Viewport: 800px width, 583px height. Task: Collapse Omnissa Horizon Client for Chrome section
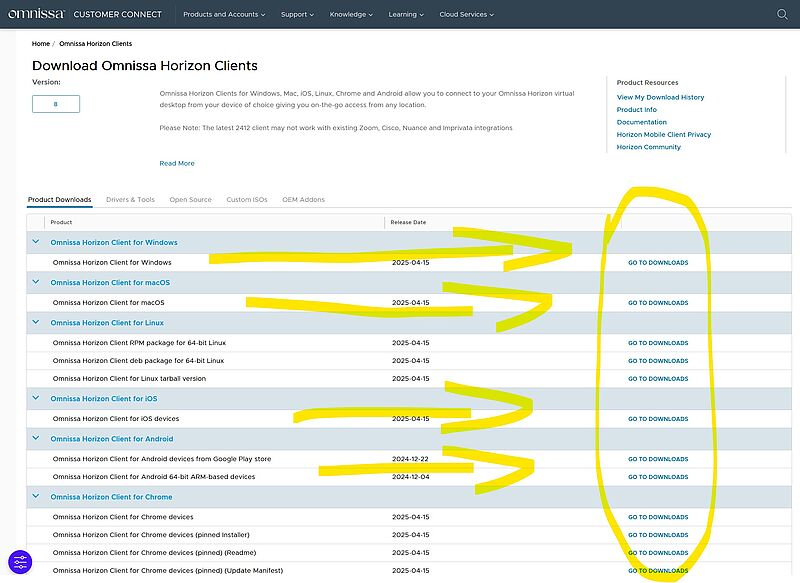click(36, 496)
